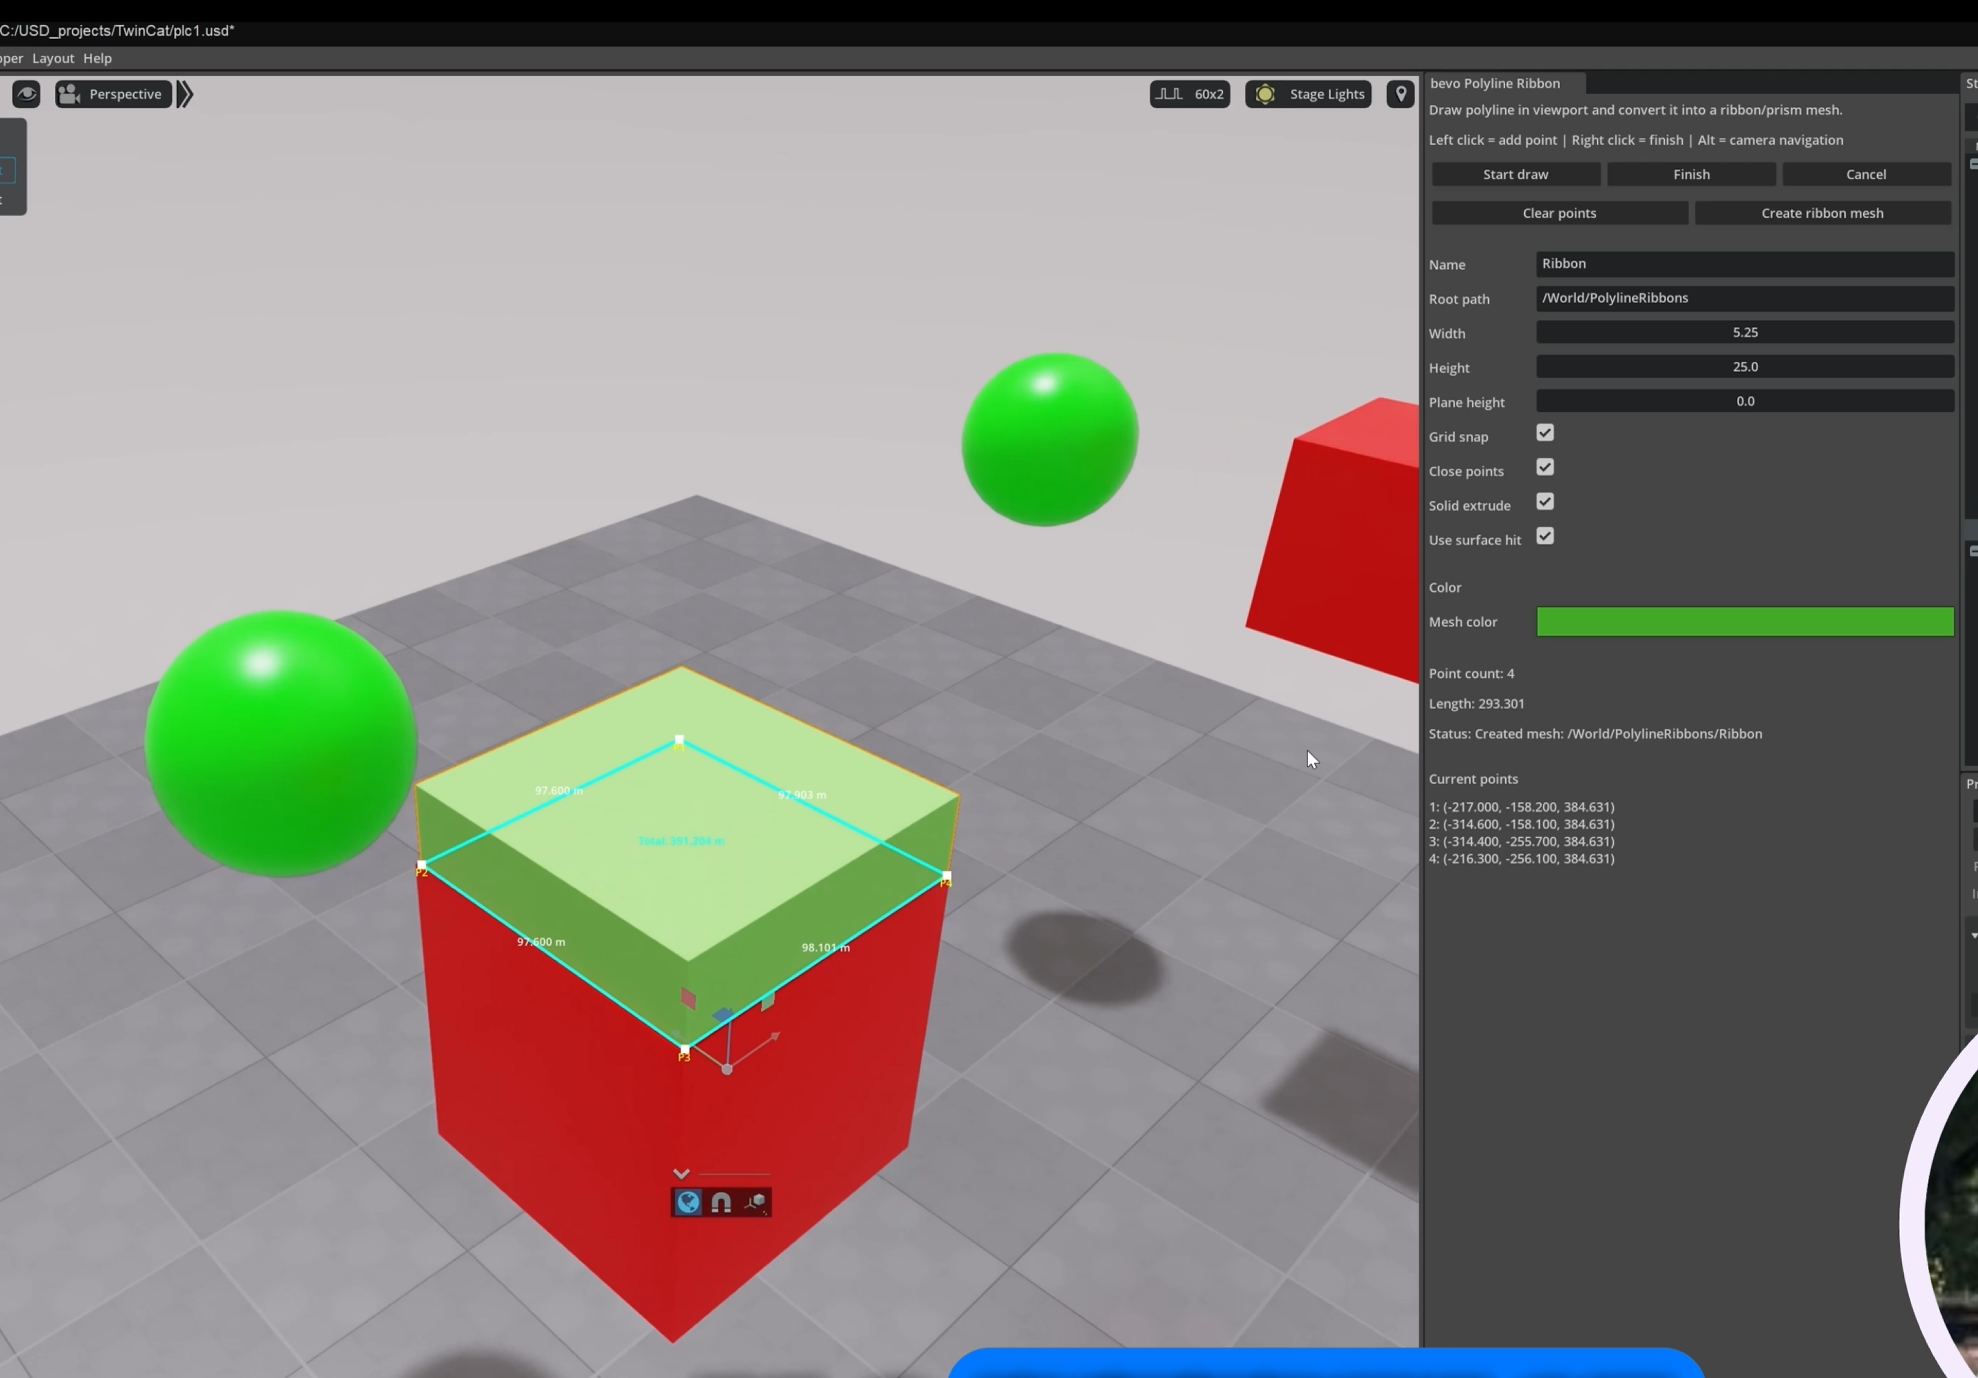Click point 2 coordinates (-314.600, -158.100)
Viewport: 1978px width, 1378px height.
coord(1521,824)
